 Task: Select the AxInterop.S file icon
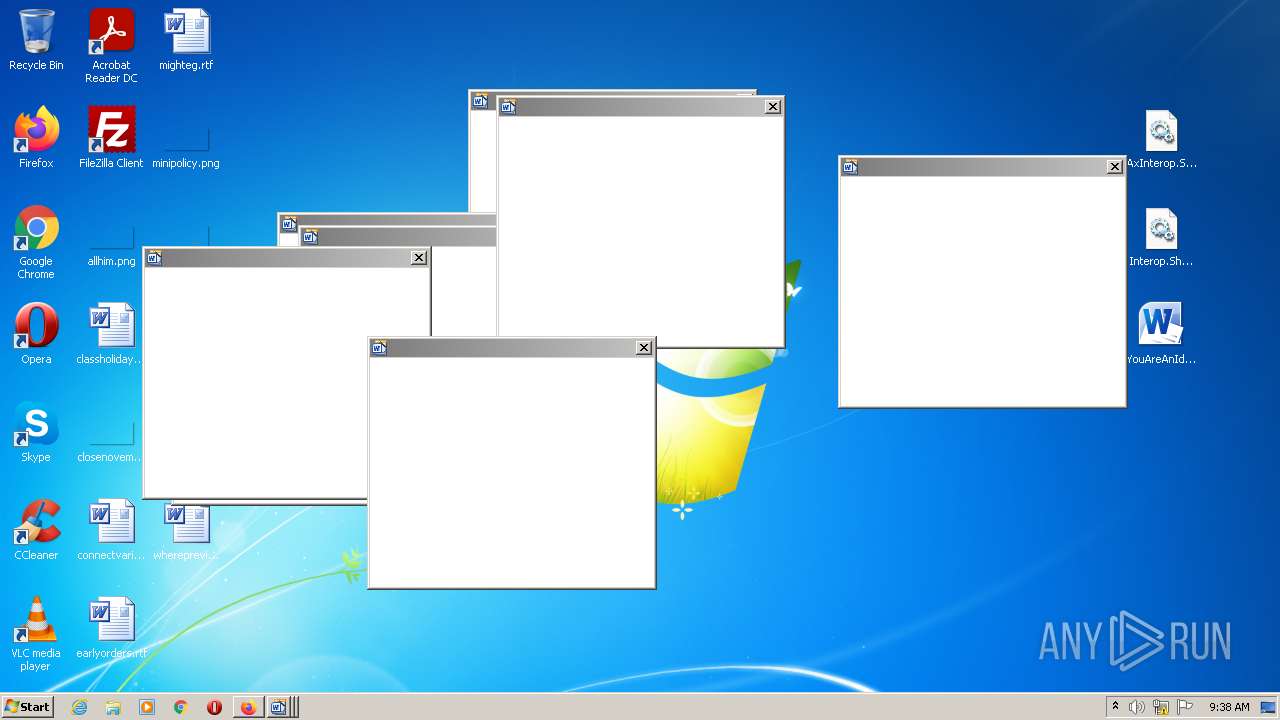tap(1161, 138)
